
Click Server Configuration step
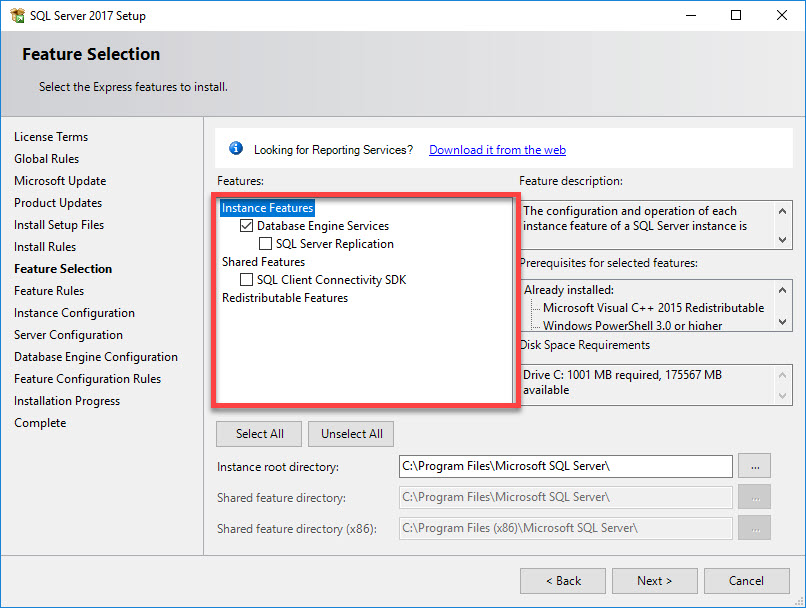coord(68,335)
